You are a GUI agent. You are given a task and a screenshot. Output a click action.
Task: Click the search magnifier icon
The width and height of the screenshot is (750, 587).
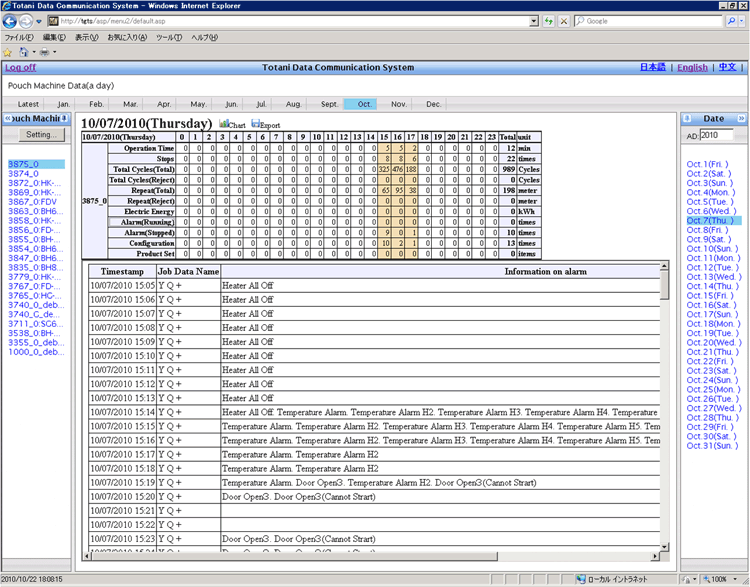click(731, 22)
